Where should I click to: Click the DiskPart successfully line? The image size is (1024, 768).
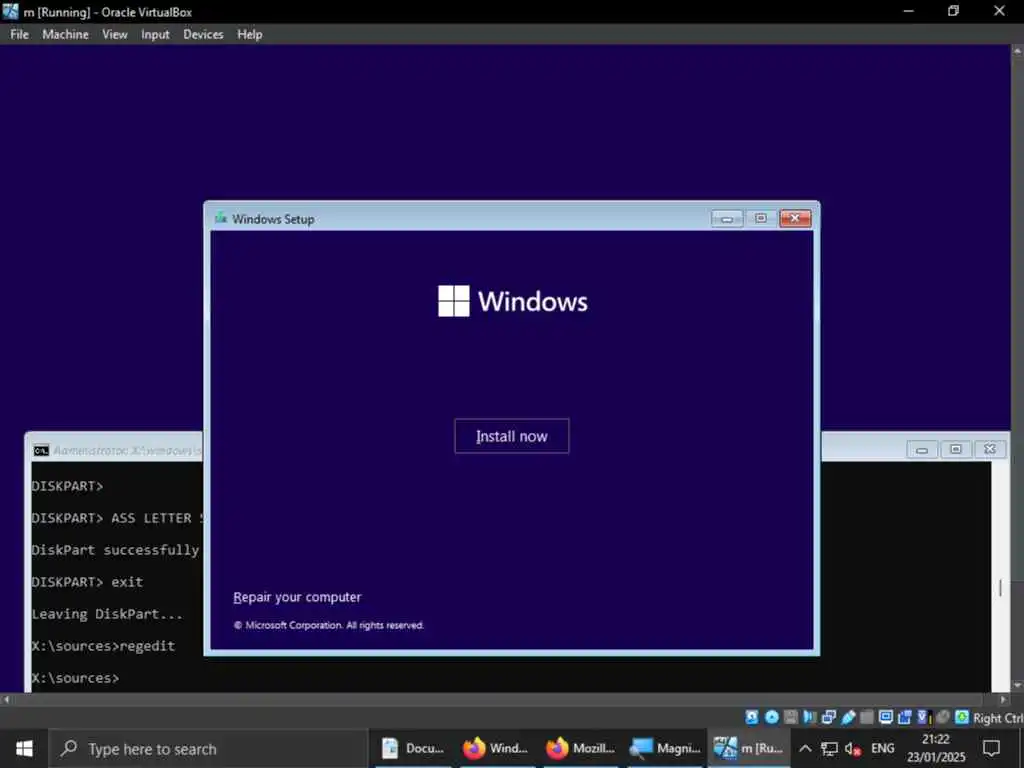point(116,550)
